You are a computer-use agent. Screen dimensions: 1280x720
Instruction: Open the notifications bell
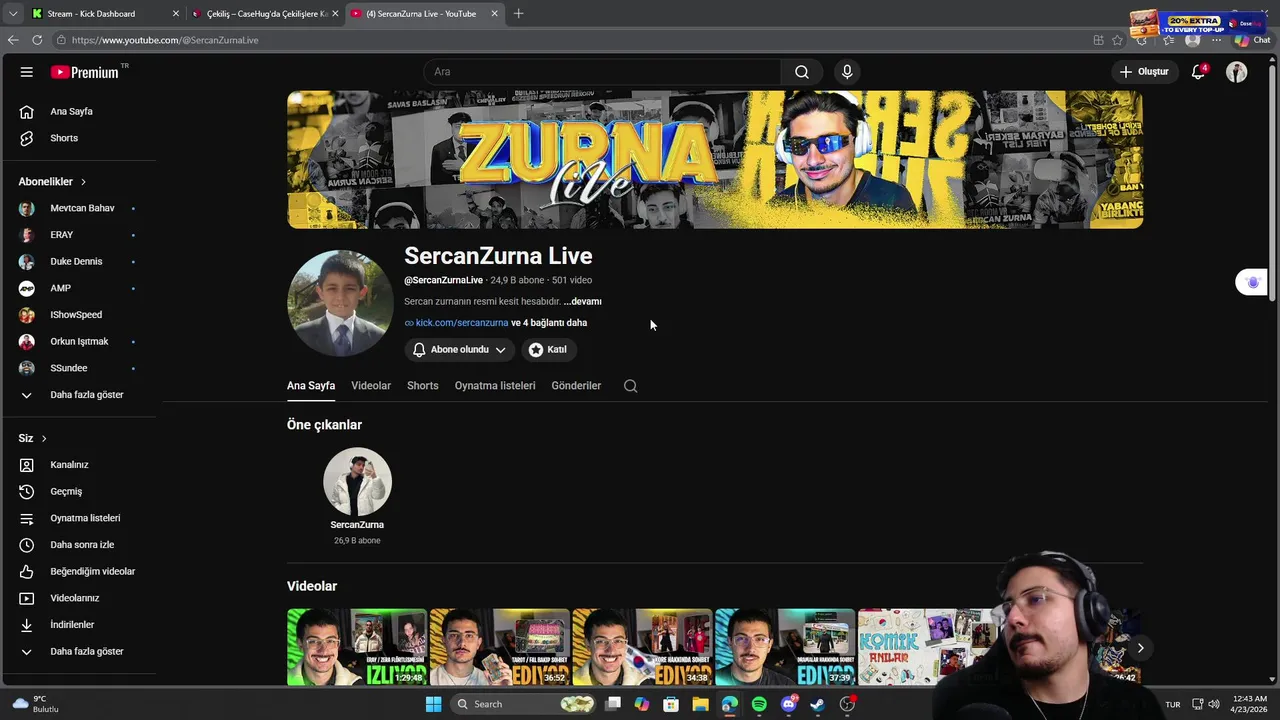[1198, 72]
